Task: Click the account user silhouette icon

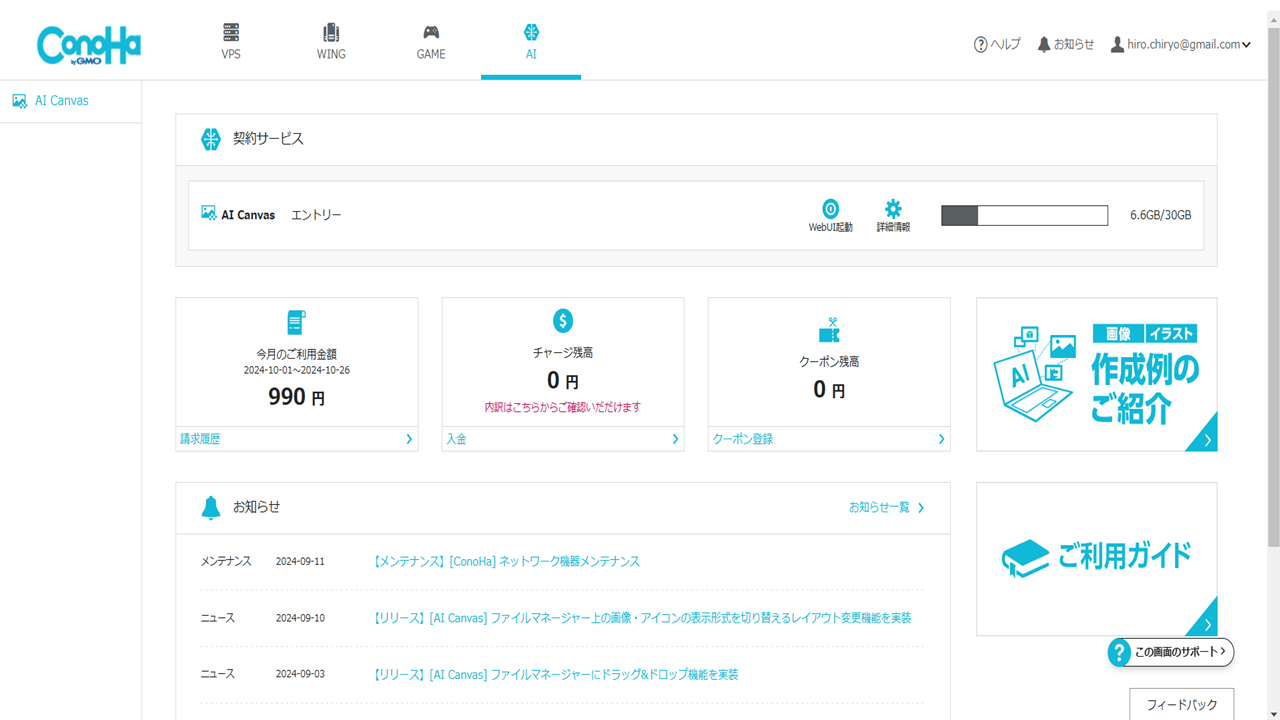Action: pyautogui.click(x=1117, y=45)
